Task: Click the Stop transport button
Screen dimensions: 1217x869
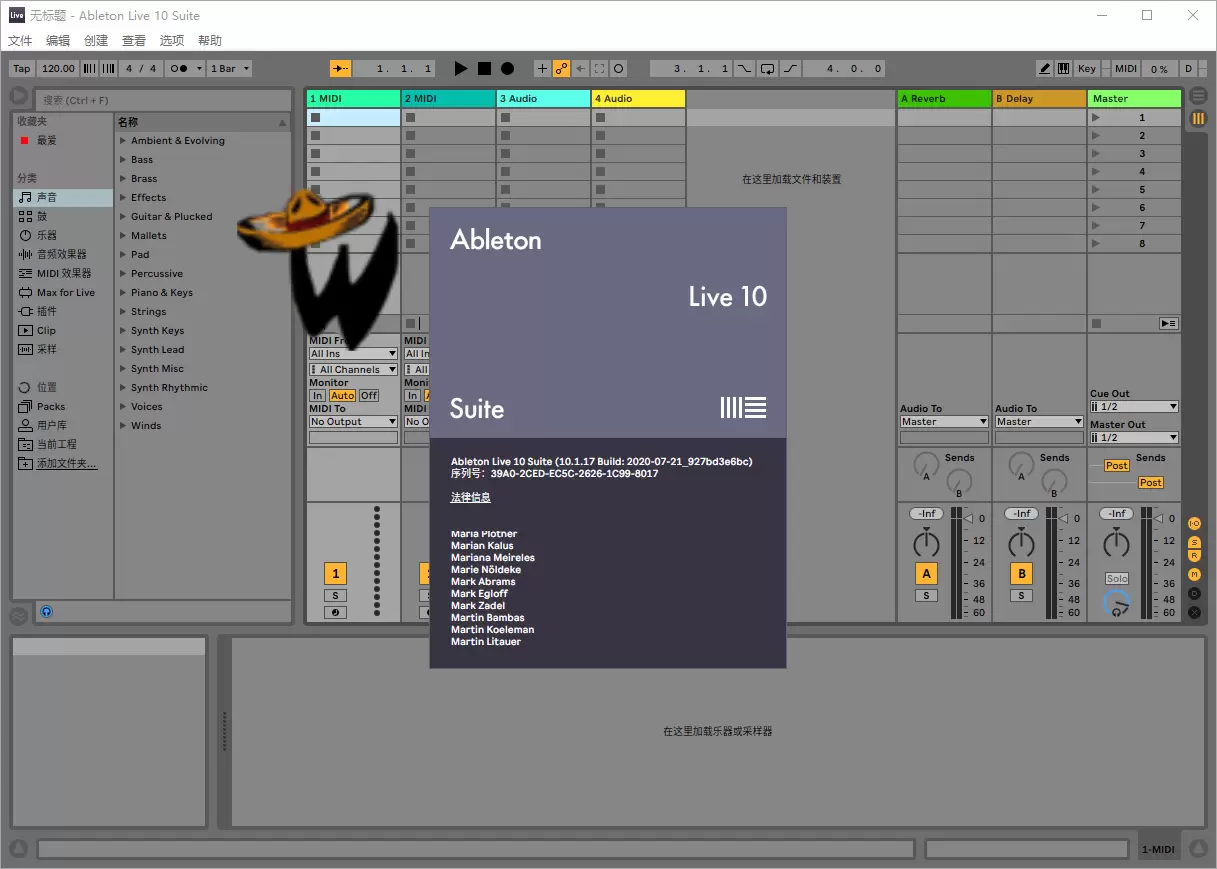Action: (x=484, y=69)
